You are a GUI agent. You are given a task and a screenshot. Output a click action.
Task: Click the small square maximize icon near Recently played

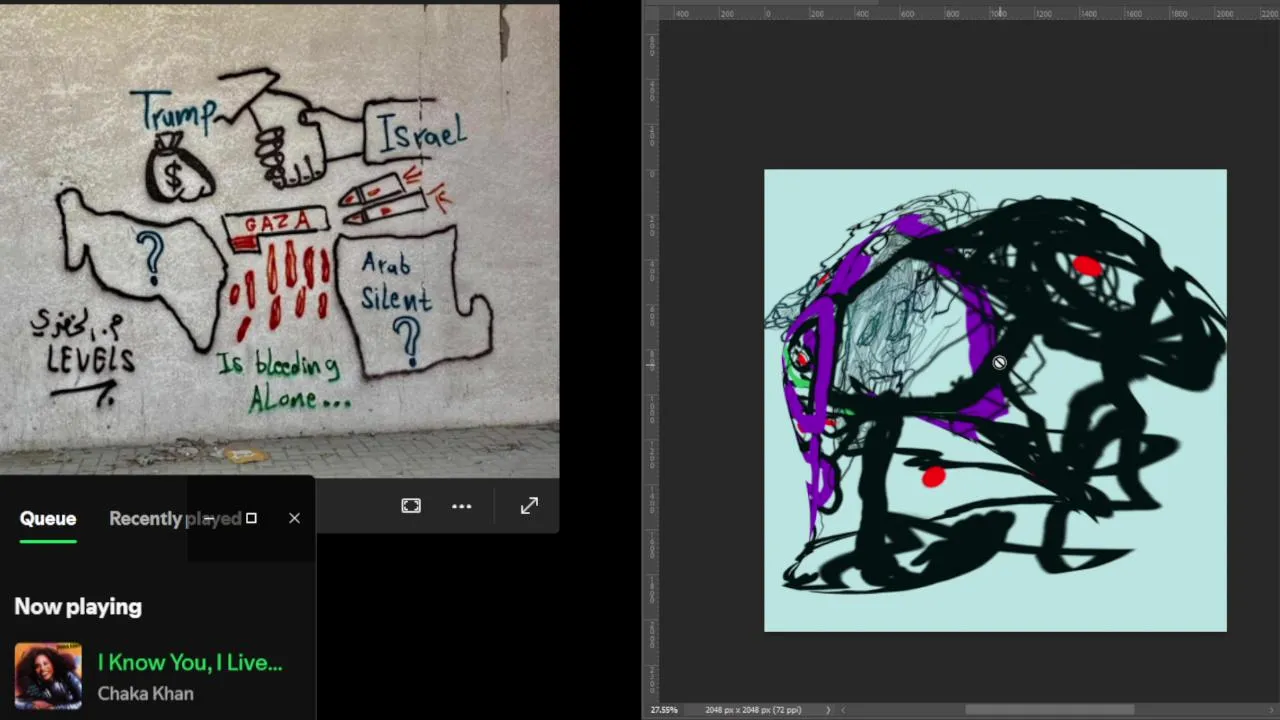[251, 518]
